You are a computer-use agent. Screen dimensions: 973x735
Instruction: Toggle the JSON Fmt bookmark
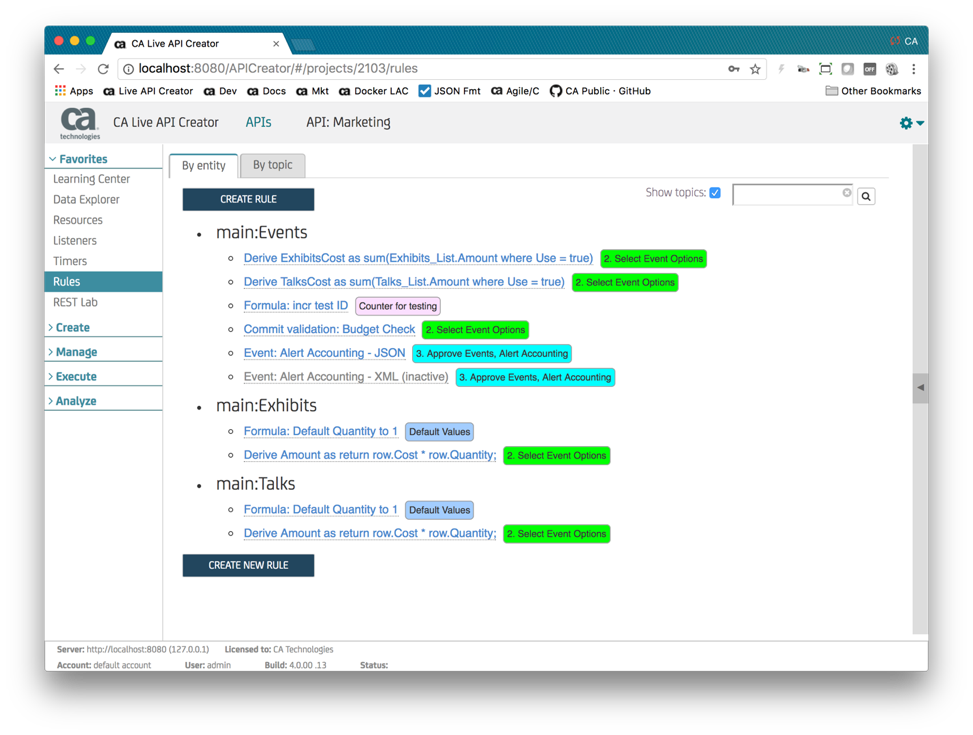(x=449, y=91)
